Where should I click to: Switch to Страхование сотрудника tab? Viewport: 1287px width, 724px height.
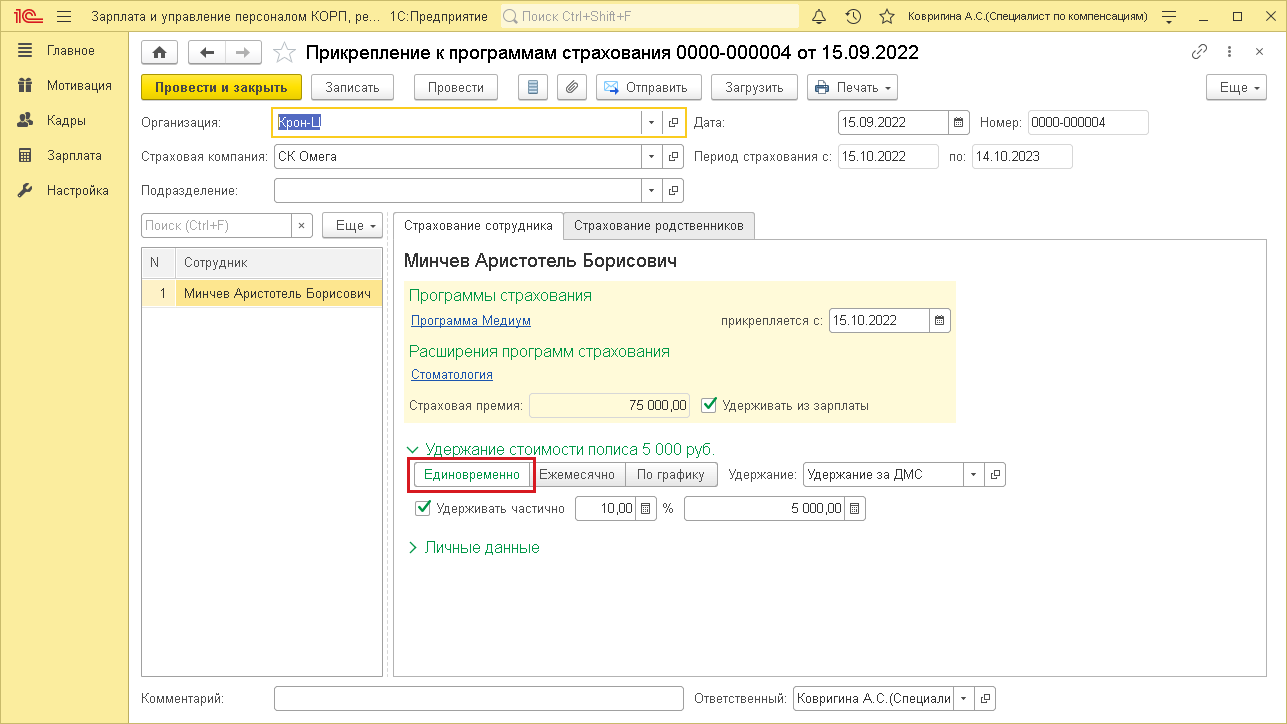[478, 226]
